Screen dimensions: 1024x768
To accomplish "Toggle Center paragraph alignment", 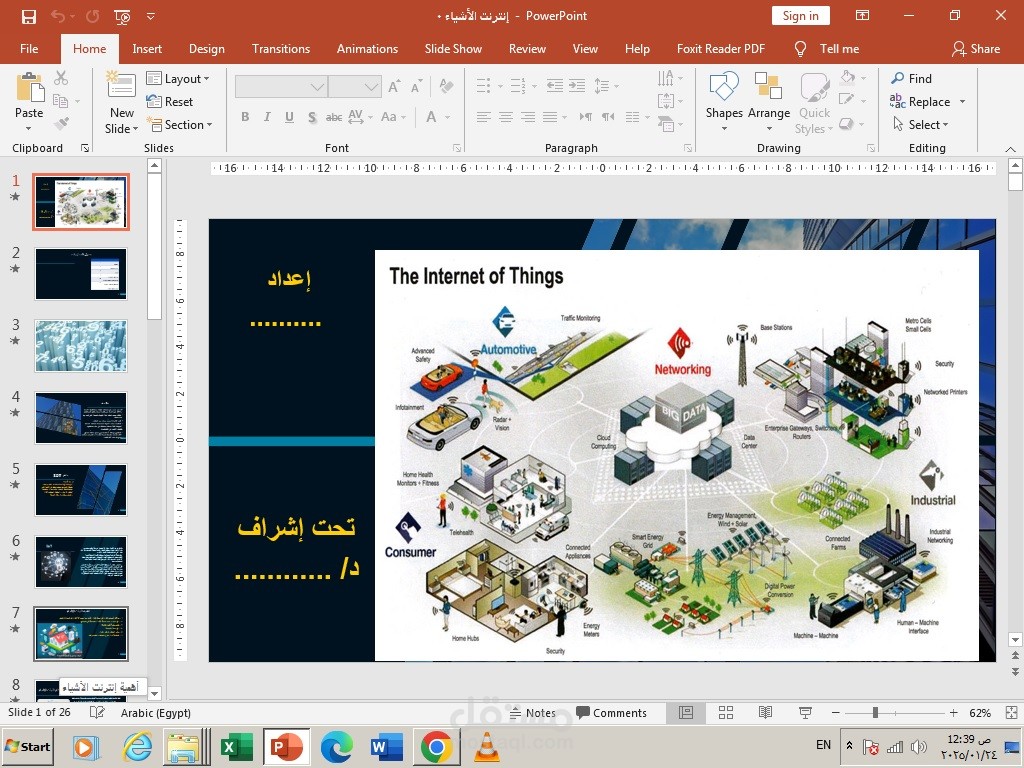I will point(505,117).
